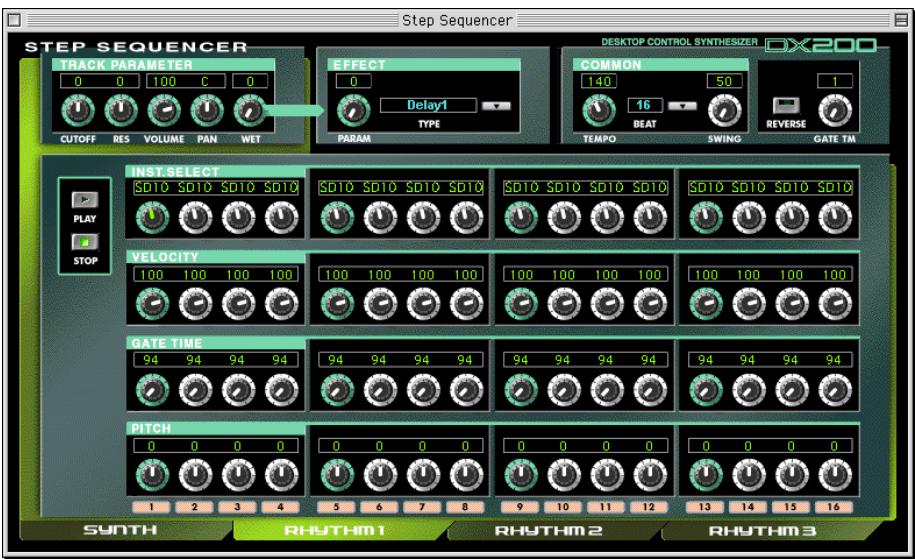915x559 pixels.
Task: Click Velocity knob for step 1
Action: (x=152, y=304)
